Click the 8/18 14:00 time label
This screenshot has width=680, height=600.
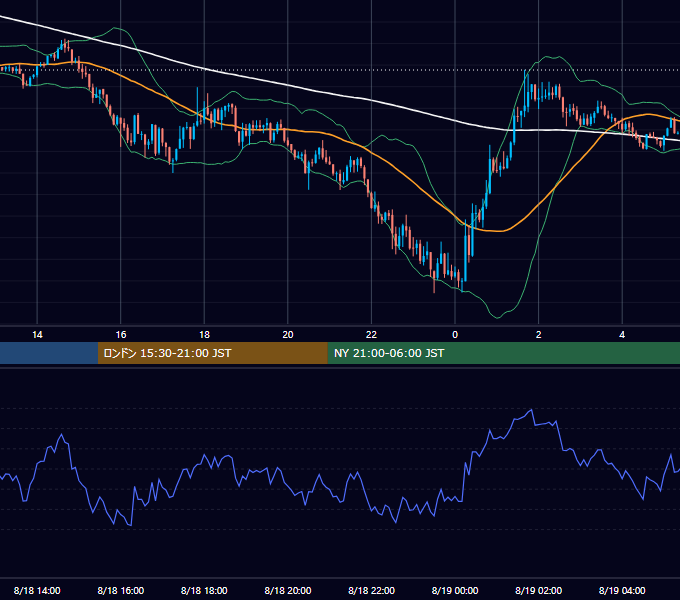click(37, 590)
